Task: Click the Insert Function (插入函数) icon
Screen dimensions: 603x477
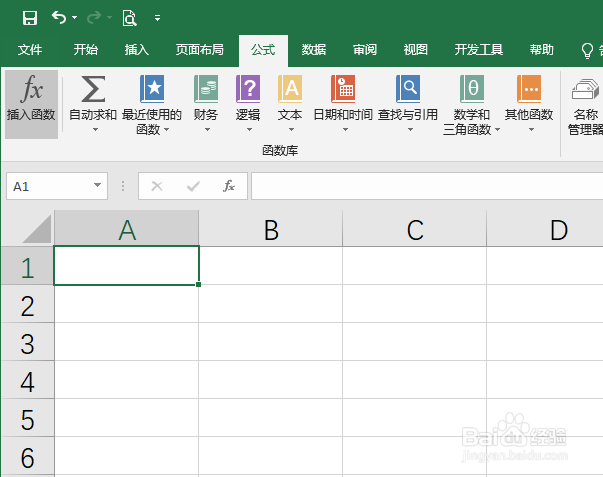Action: click(x=31, y=91)
